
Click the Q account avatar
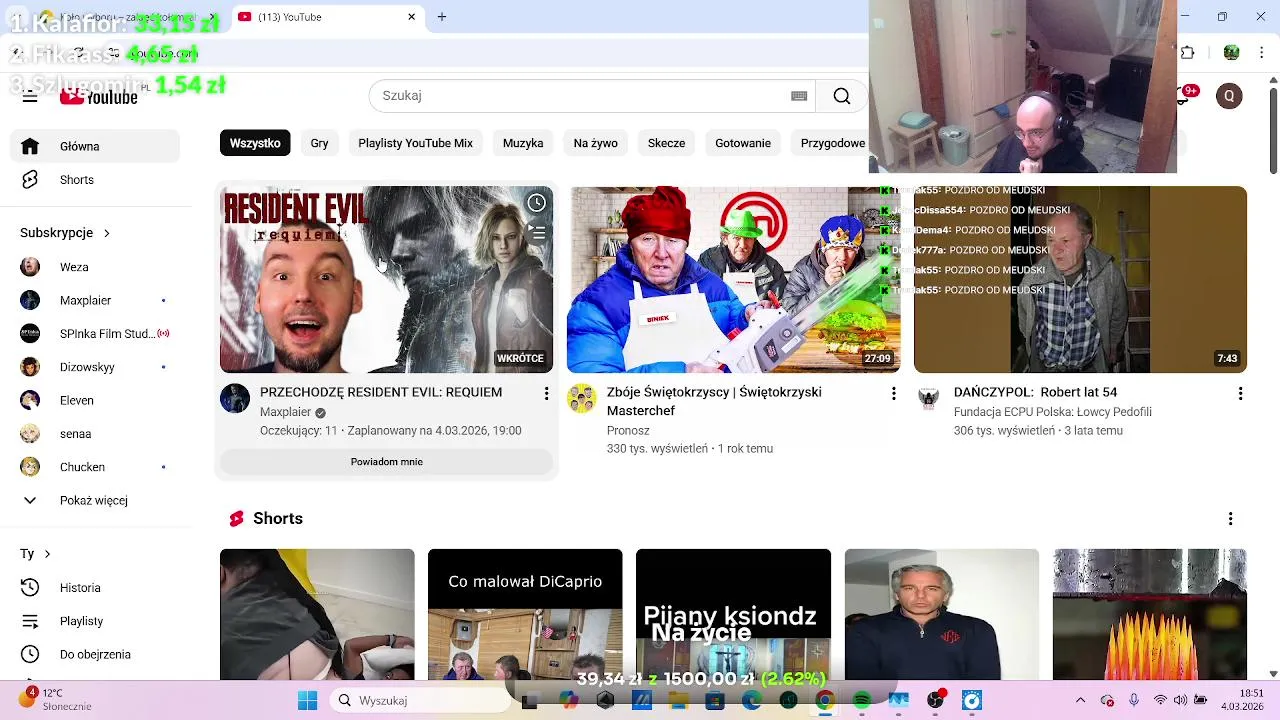click(x=1229, y=96)
